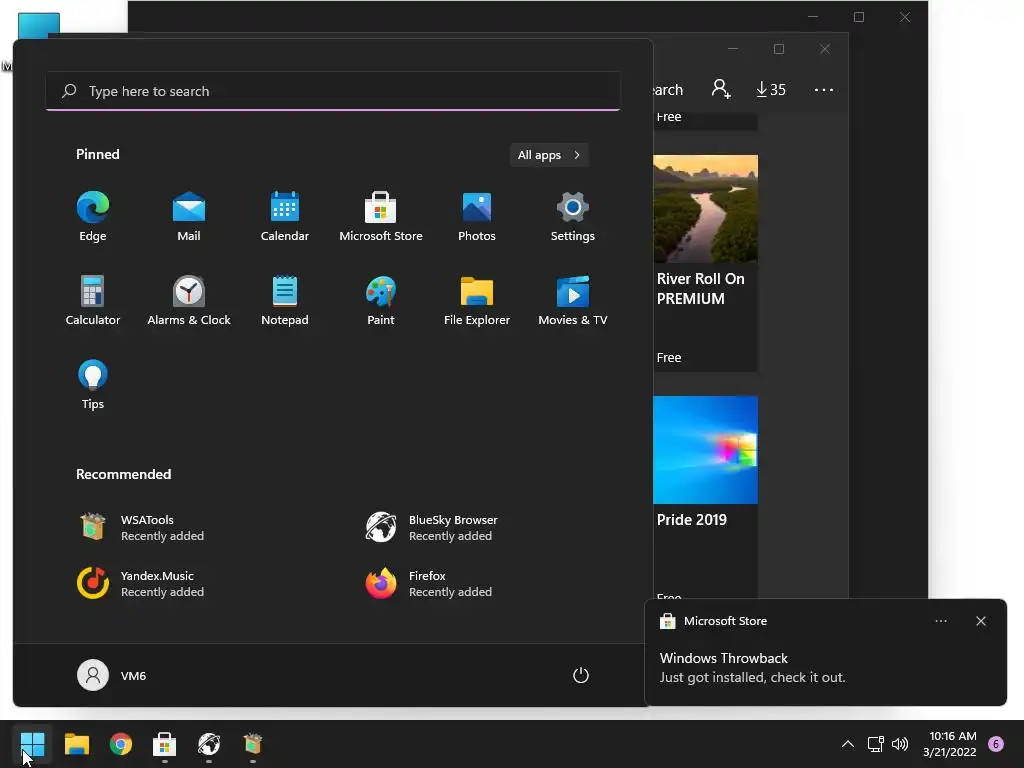The image size is (1024, 768).
Task: Open Store downloads showing 35
Action: (x=771, y=89)
